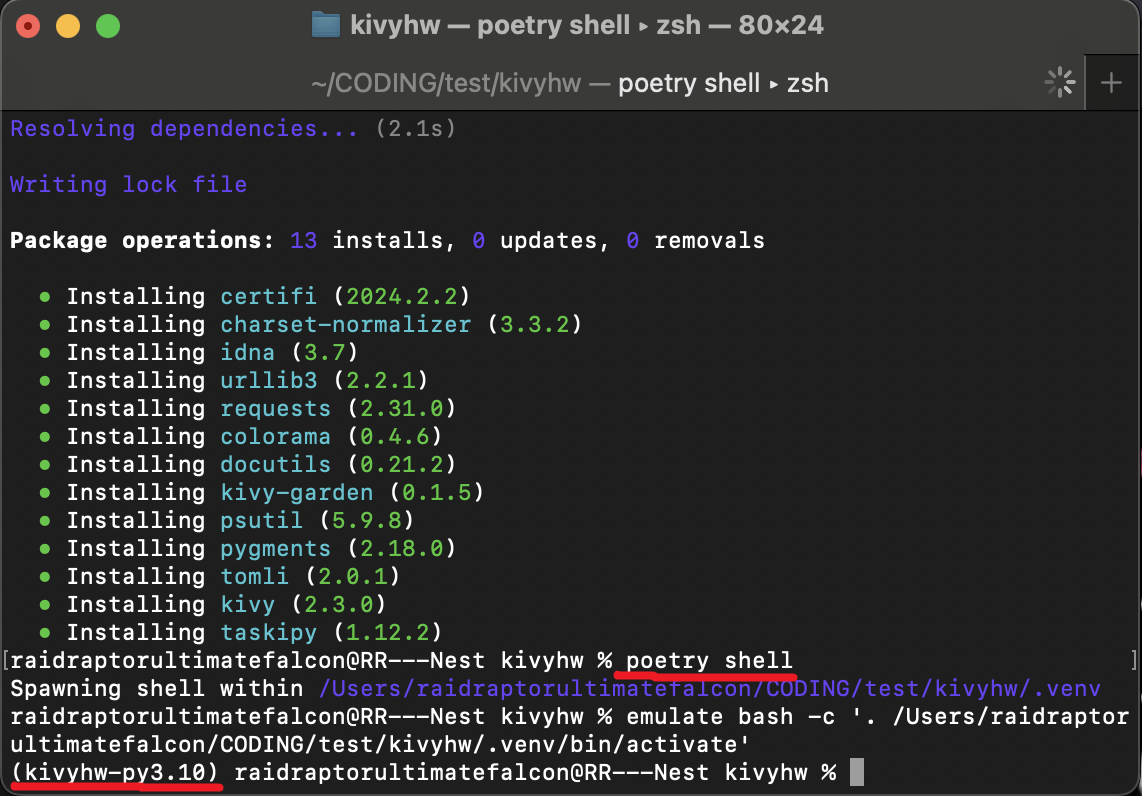Click the window title 'kivyhw — poetry shell ▸ zsh — 80×24'
1142x796 pixels.
586,25
